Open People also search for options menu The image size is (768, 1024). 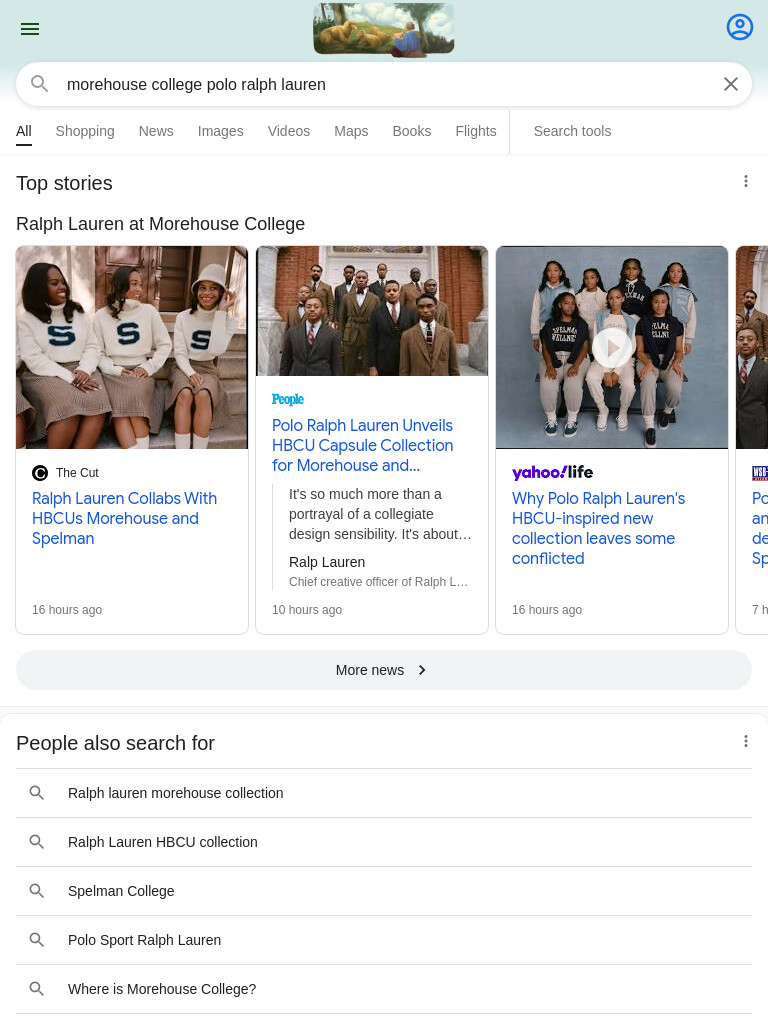pyautogui.click(x=745, y=741)
